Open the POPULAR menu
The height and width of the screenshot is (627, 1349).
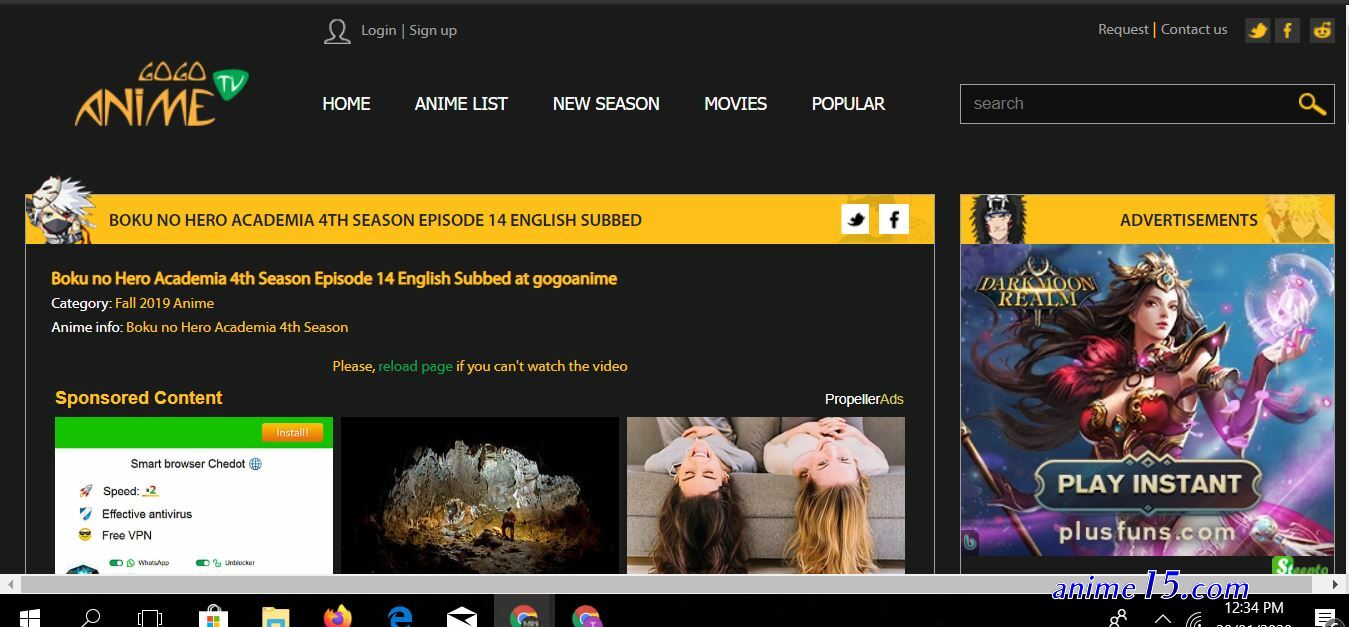tap(848, 104)
